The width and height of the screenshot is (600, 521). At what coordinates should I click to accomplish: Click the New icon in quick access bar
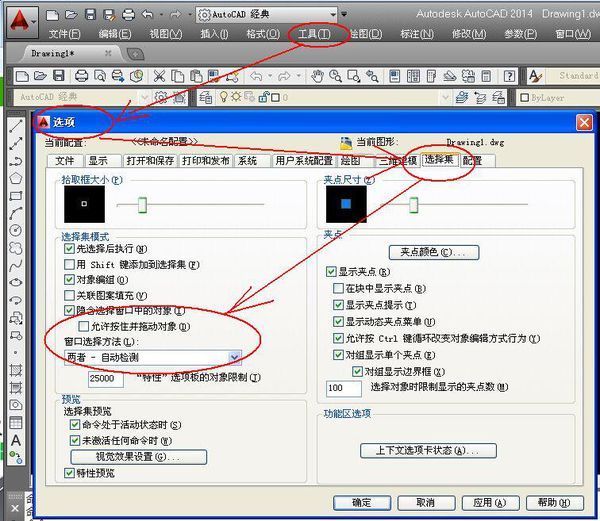pos(52,15)
